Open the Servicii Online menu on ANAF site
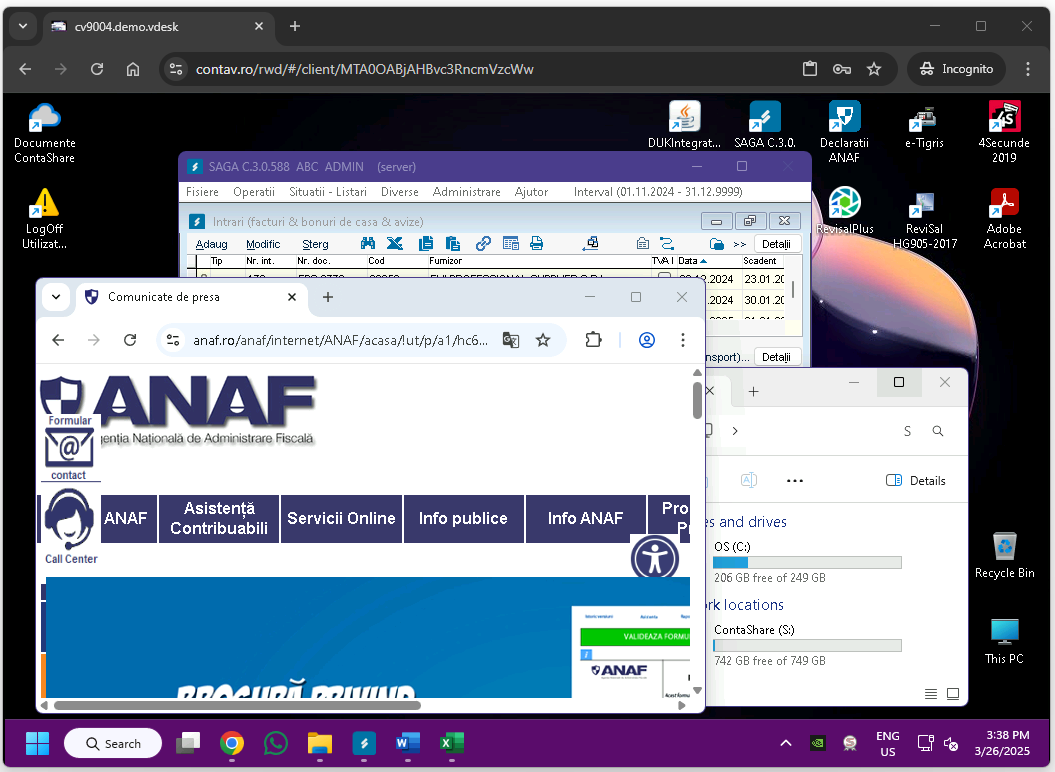Viewport: 1055px width, 772px height. [x=341, y=518]
